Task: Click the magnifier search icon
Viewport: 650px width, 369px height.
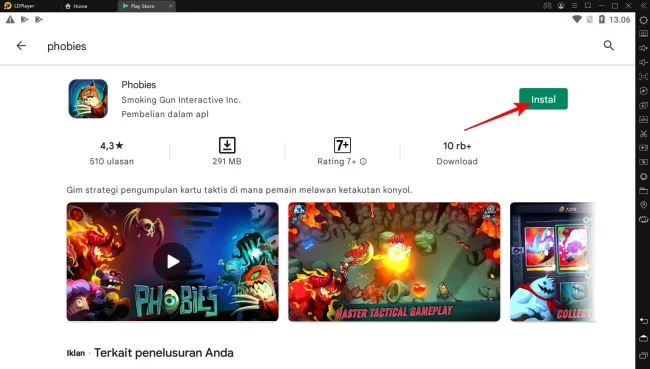Action: click(x=609, y=46)
